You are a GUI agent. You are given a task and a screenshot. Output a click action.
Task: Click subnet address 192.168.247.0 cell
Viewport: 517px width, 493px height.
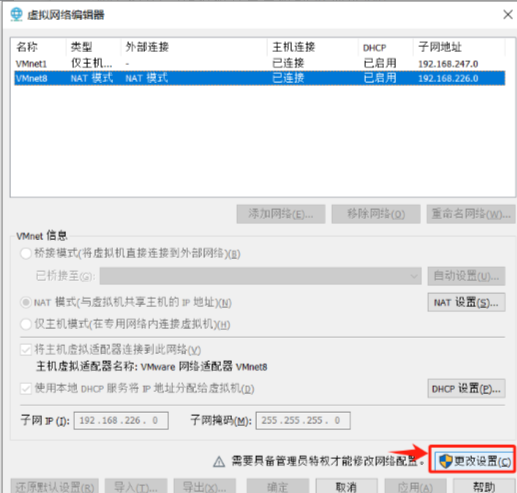tap(448, 64)
